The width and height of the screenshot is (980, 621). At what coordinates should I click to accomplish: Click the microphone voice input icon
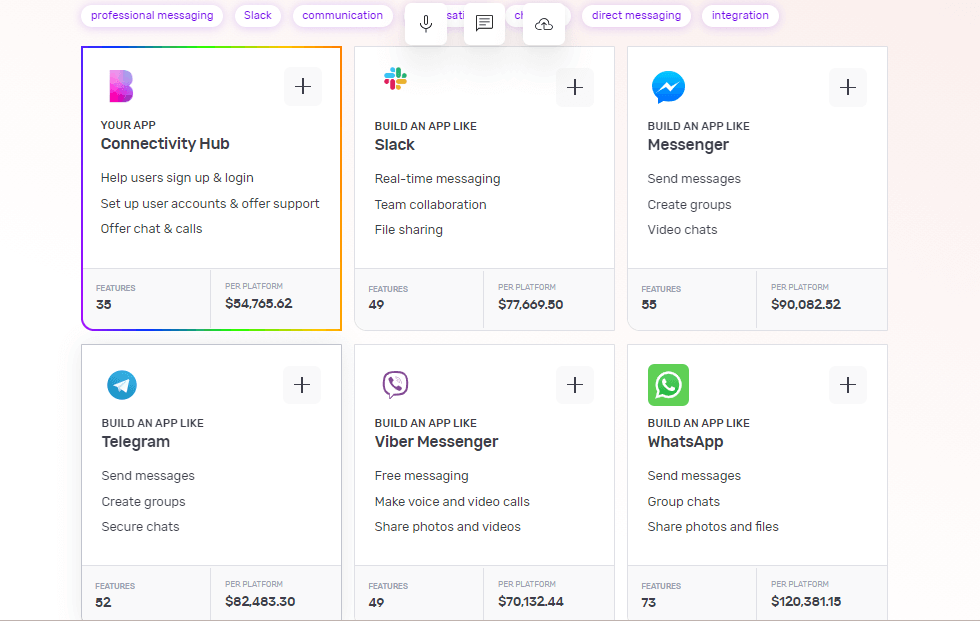click(x=426, y=24)
